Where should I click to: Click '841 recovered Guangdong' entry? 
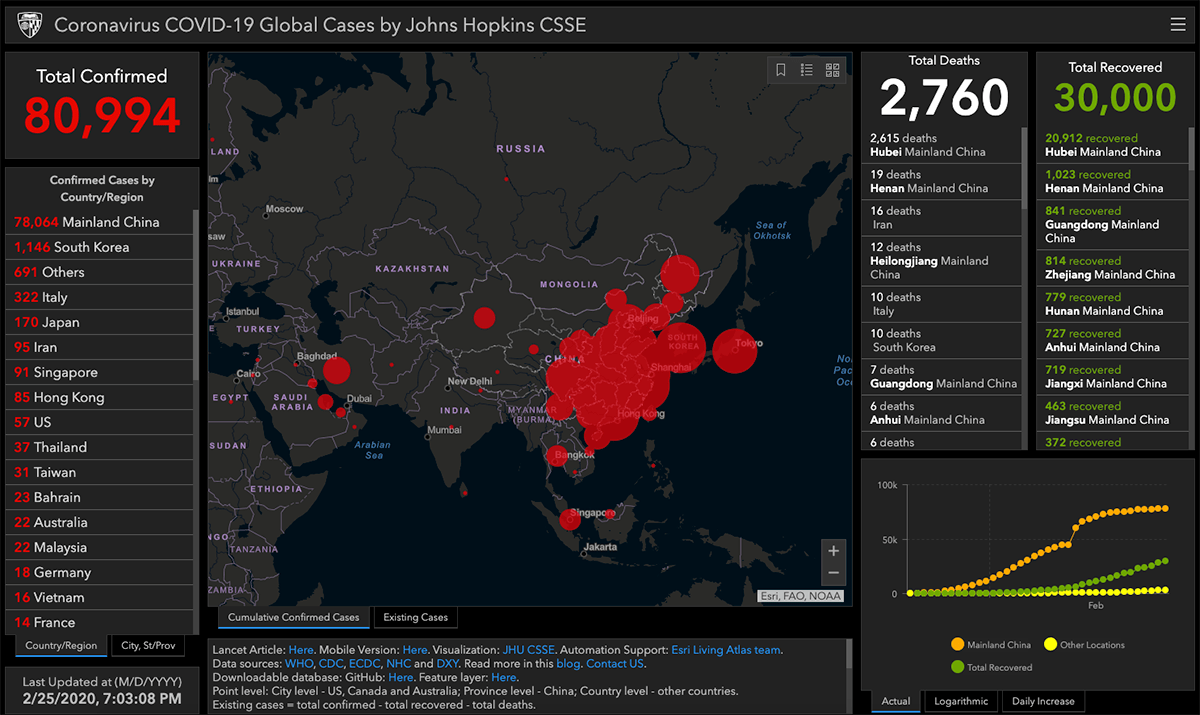1112,224
